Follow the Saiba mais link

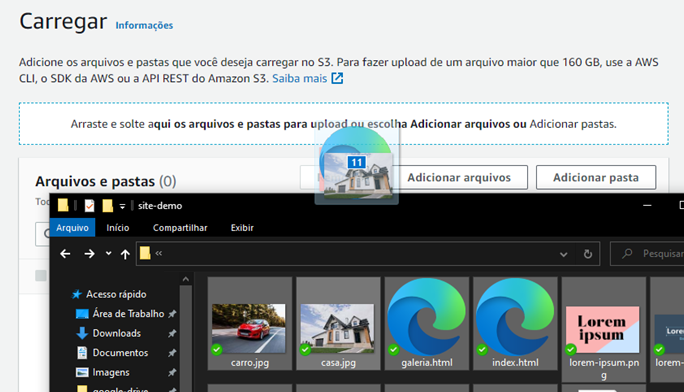pos(300,78)
